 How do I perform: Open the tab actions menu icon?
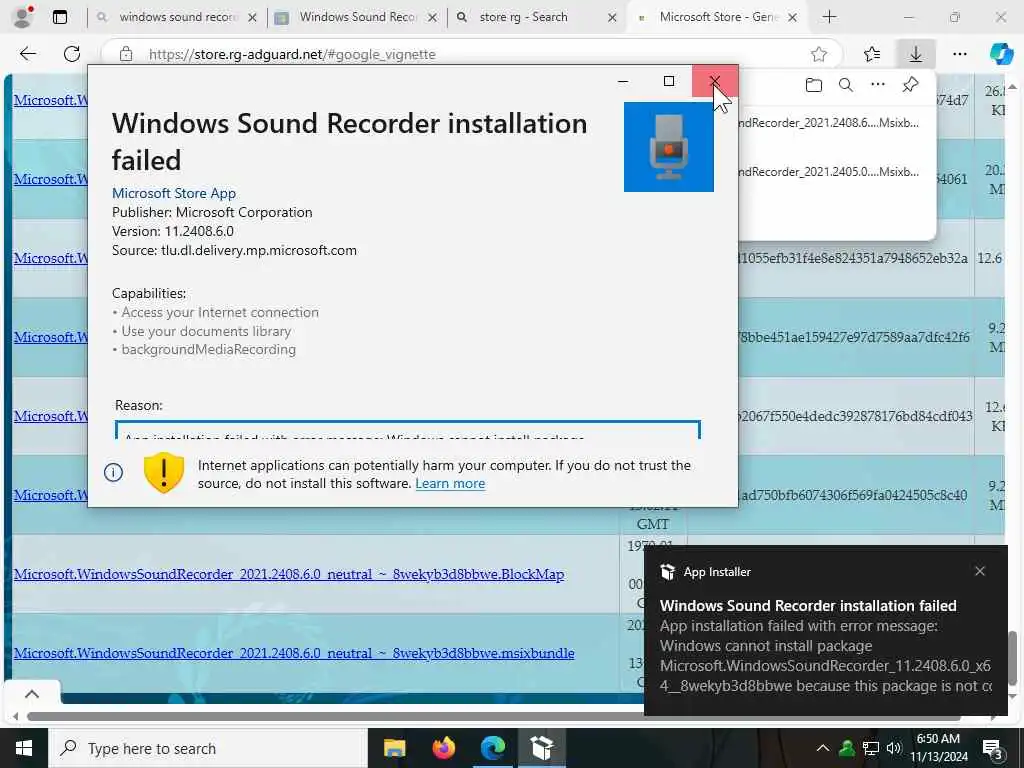(x=60, y=17)
